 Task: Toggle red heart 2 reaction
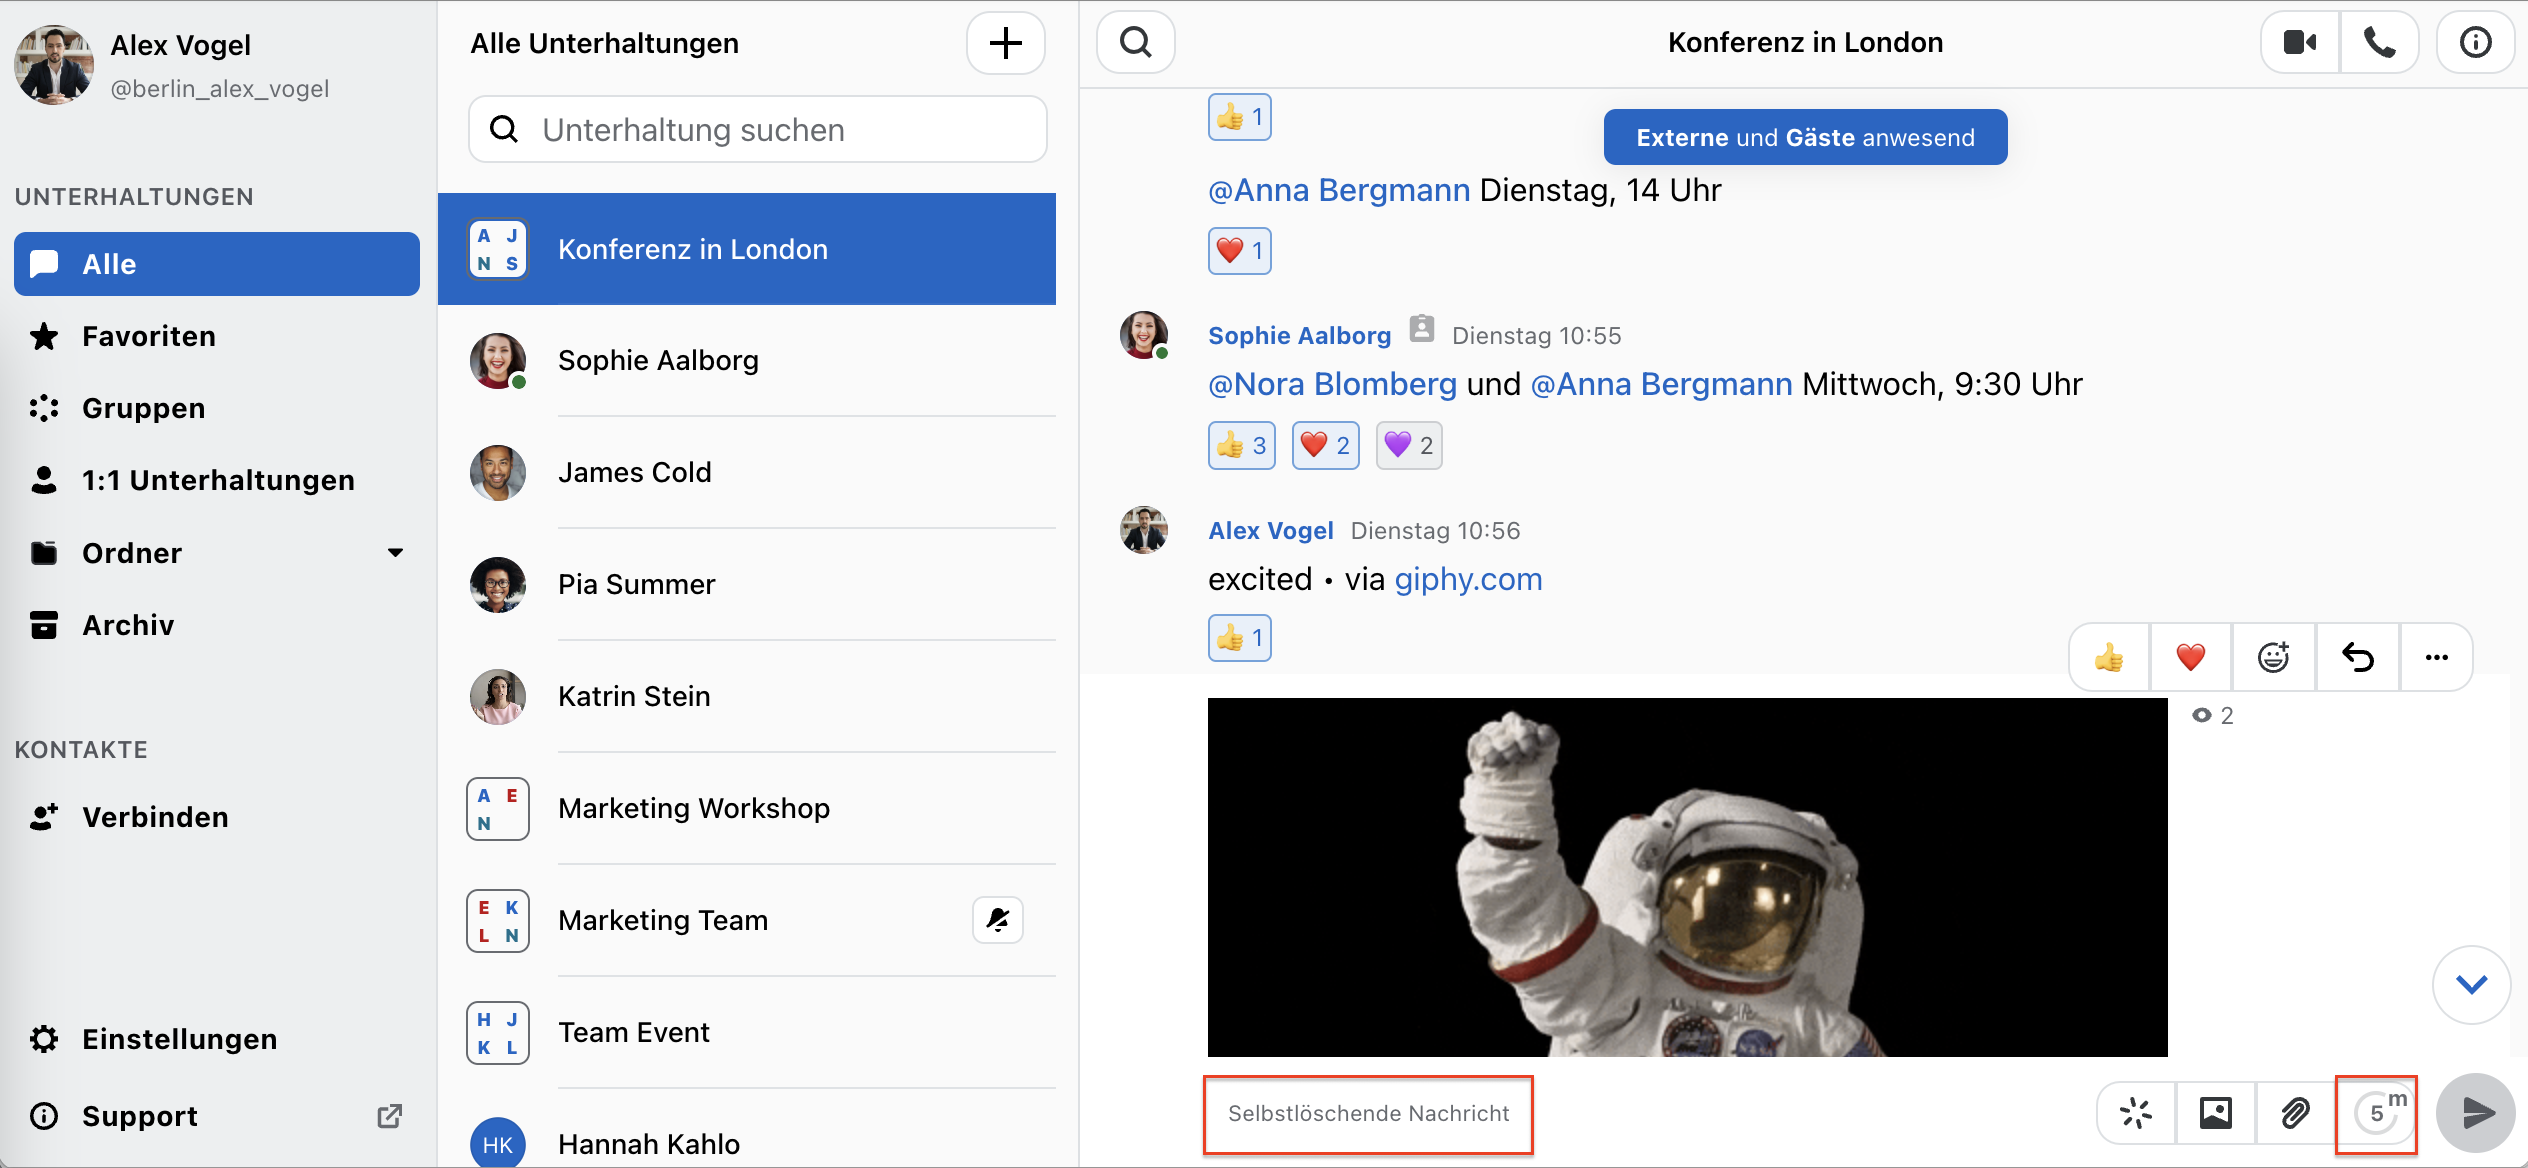pos(1325,446)
